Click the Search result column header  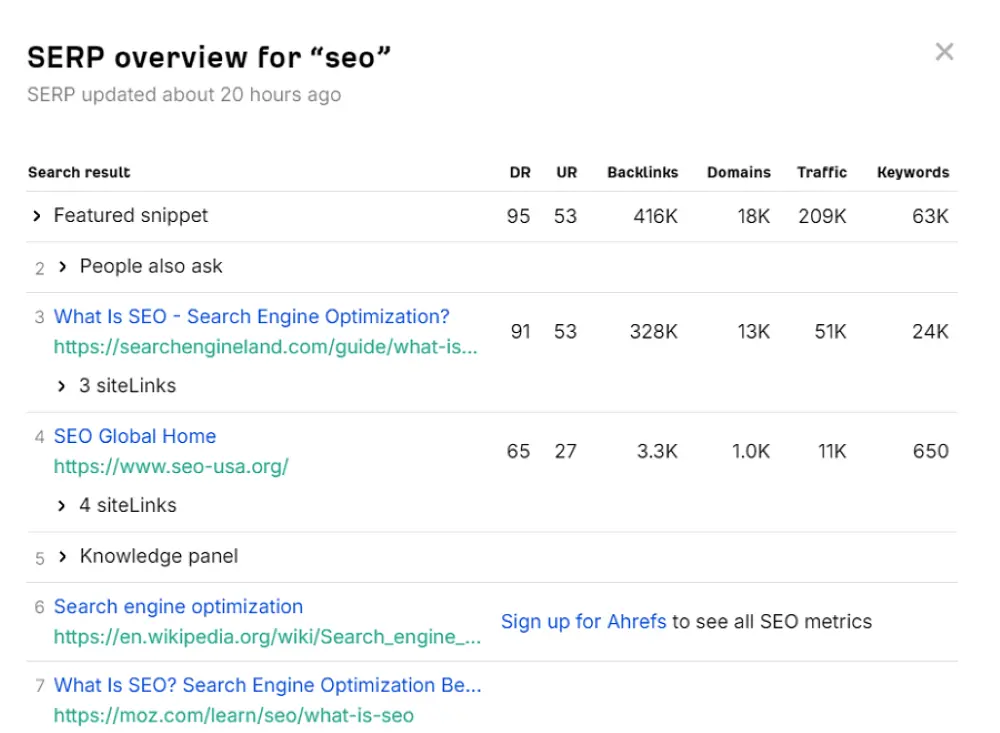[79, 172]
